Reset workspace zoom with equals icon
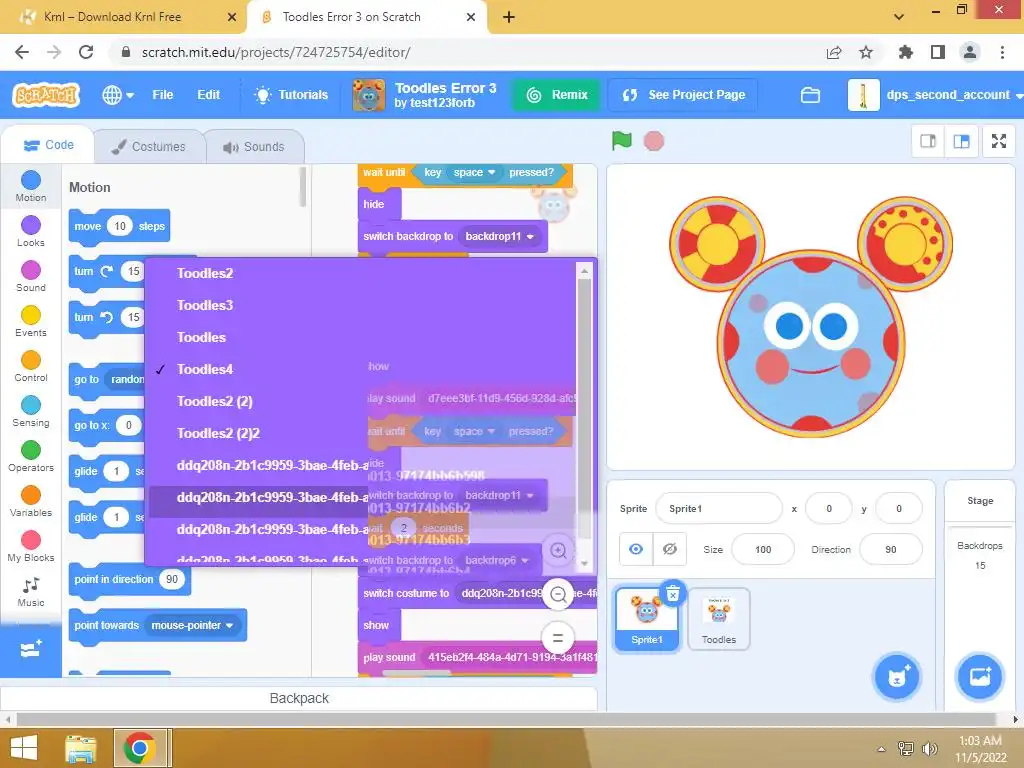Screen dimensions: 1024x768 coord(558,637)
